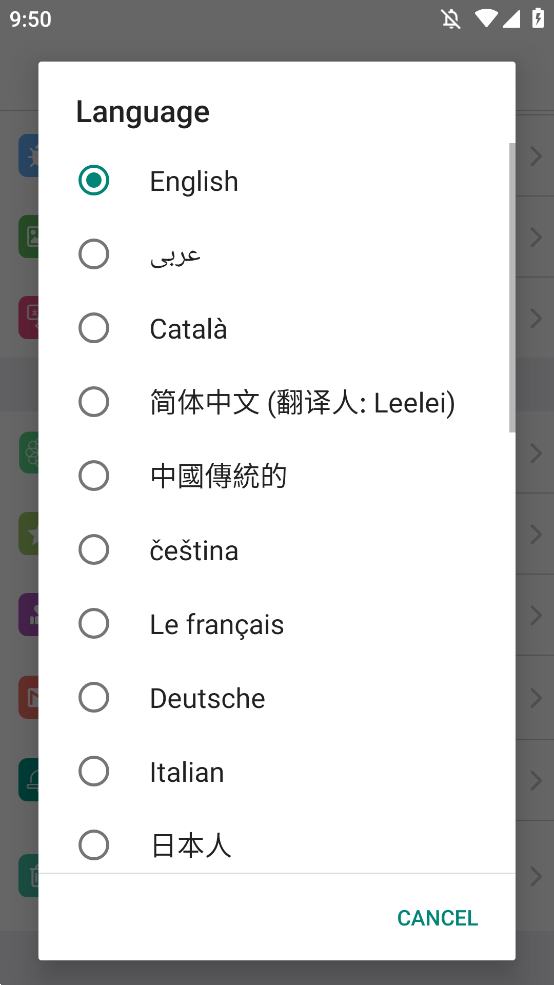Pick Simplified Chinese by Leelei
554x985 pixels.
[276, 402]
